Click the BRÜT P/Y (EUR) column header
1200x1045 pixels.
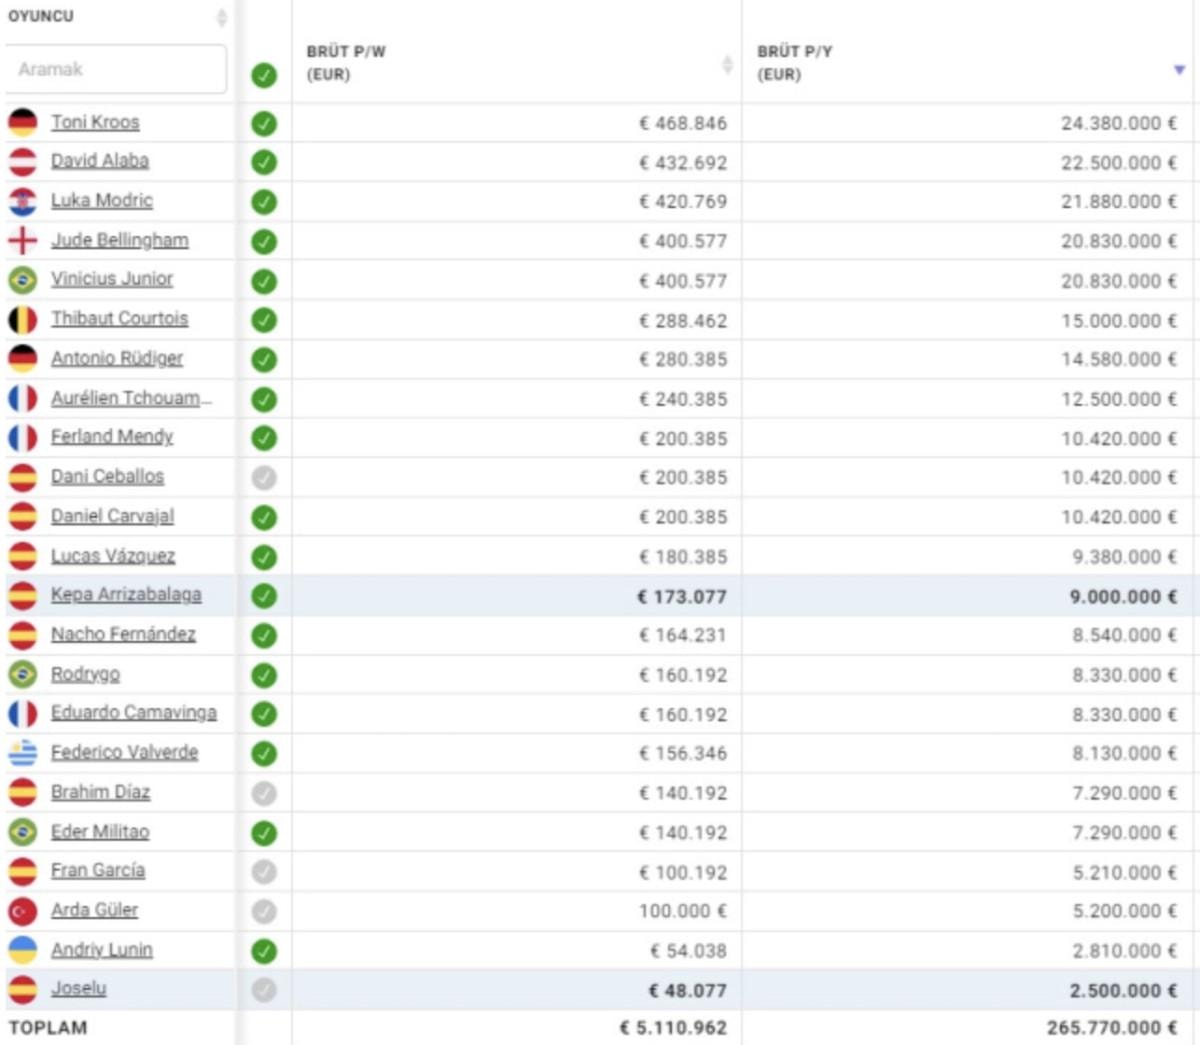pos(795,63)
